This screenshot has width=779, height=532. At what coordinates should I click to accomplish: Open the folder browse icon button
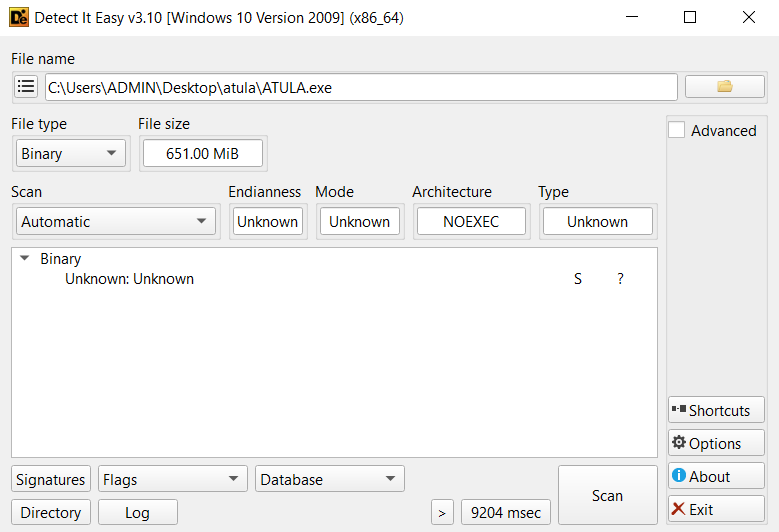pyautogui.click(x=725, y=87)
